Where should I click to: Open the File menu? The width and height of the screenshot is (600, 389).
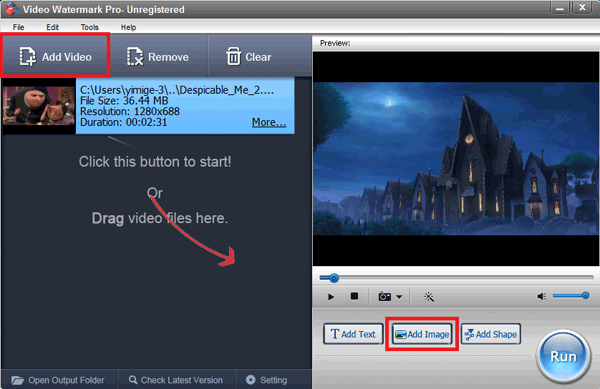pyautogui.click(x=18, y=27)
